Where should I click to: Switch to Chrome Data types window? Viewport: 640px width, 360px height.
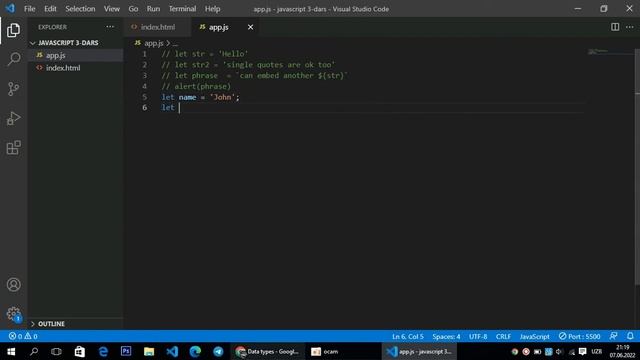point(268,351)
